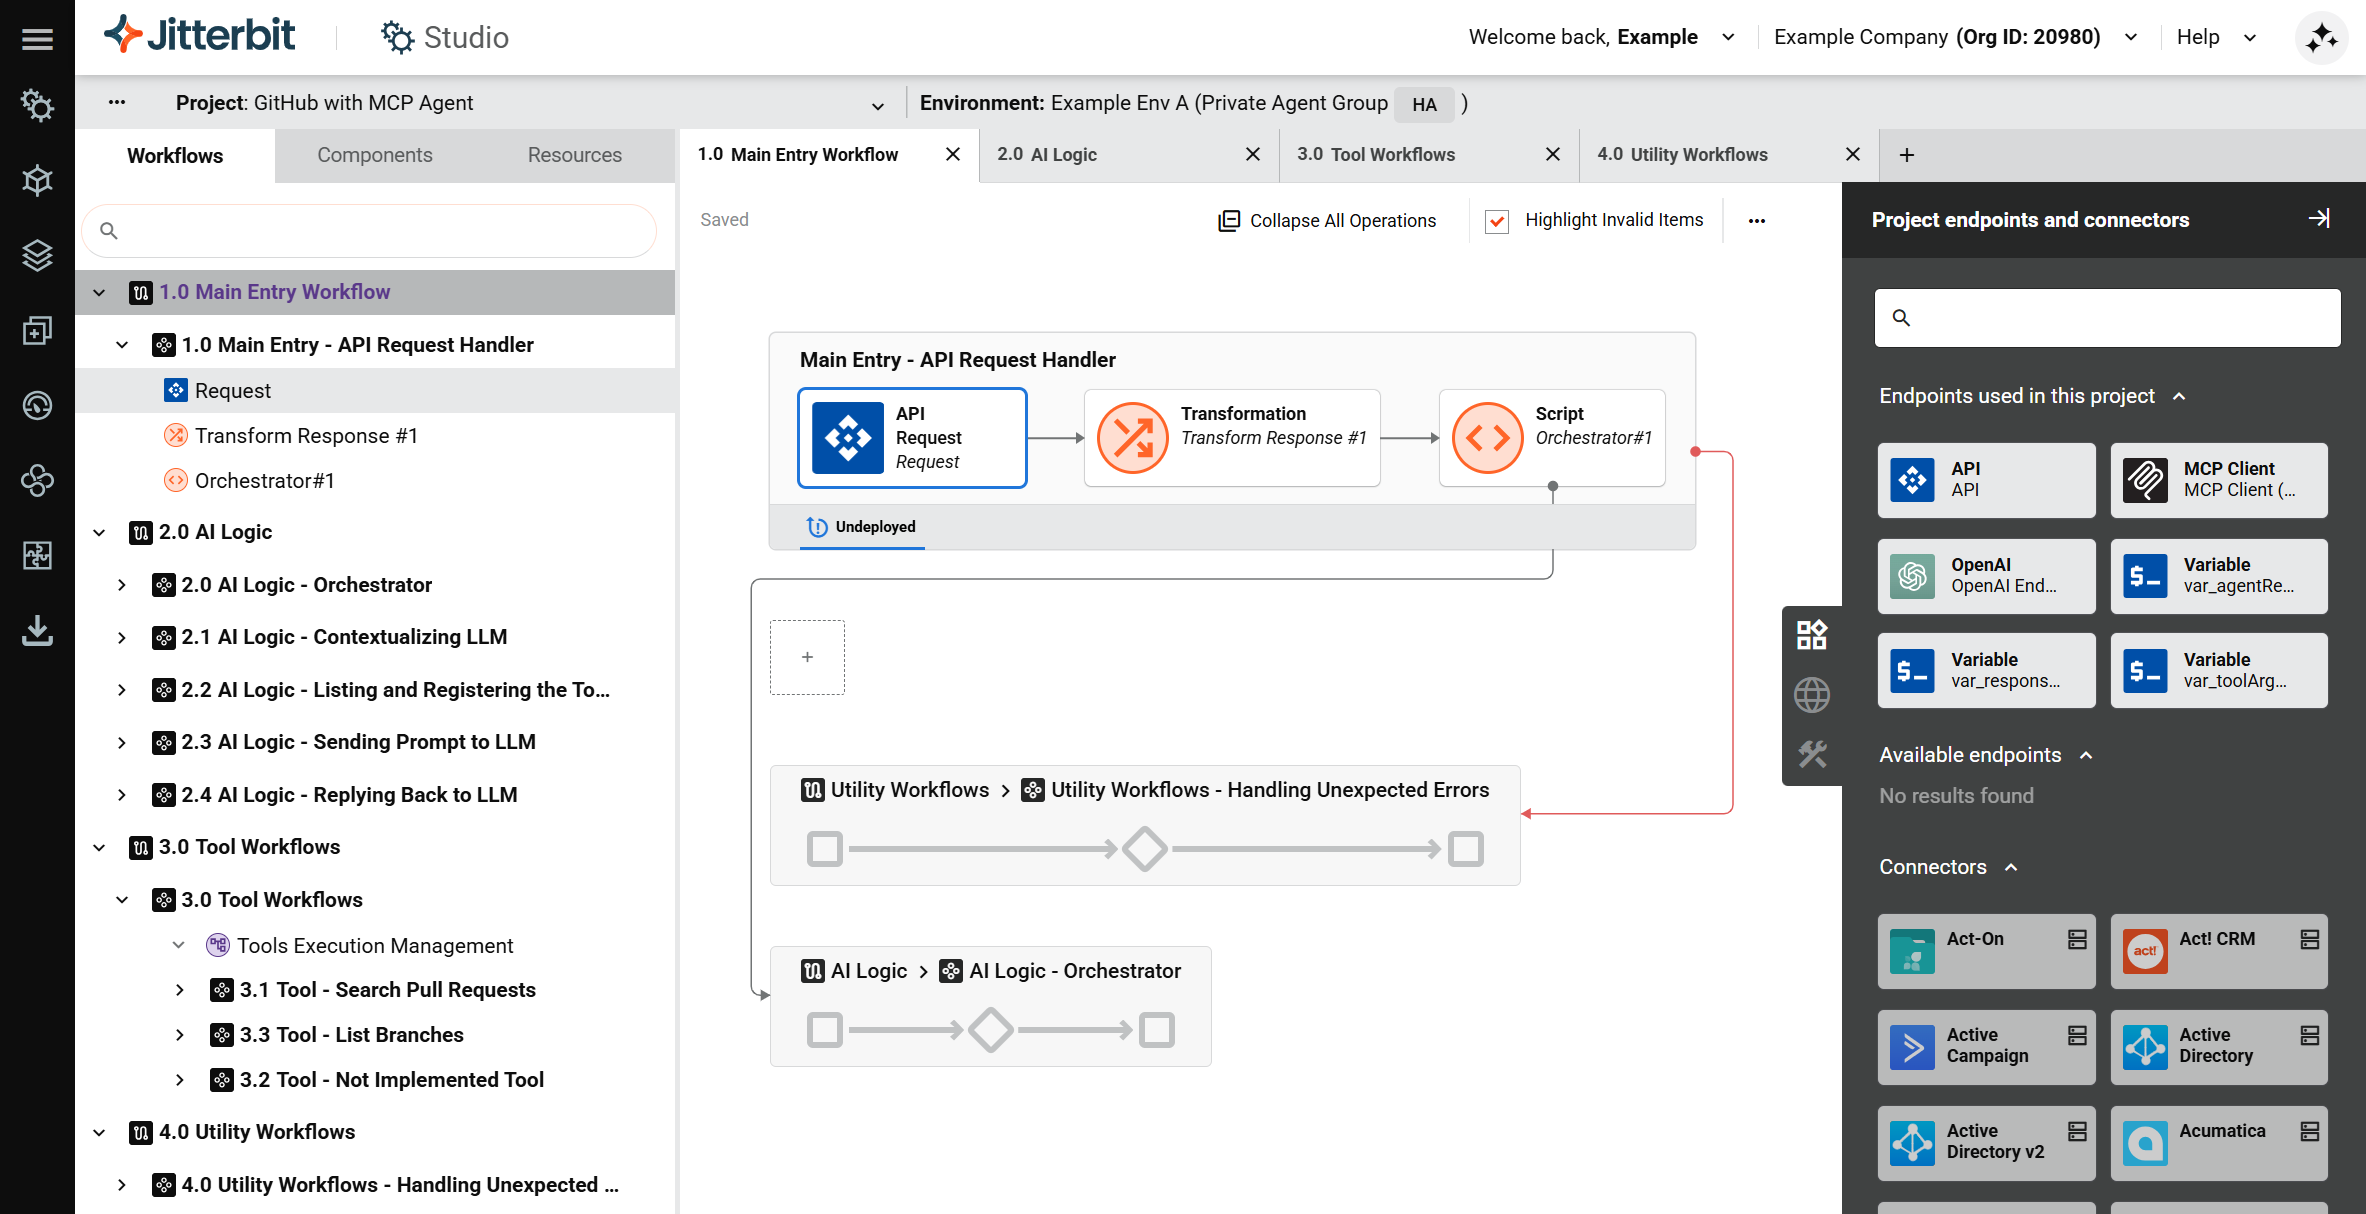This screenshot has width=2366, height=1214.
Task: Select the MCP Client endpoint tile
Action: (2218, 480)
